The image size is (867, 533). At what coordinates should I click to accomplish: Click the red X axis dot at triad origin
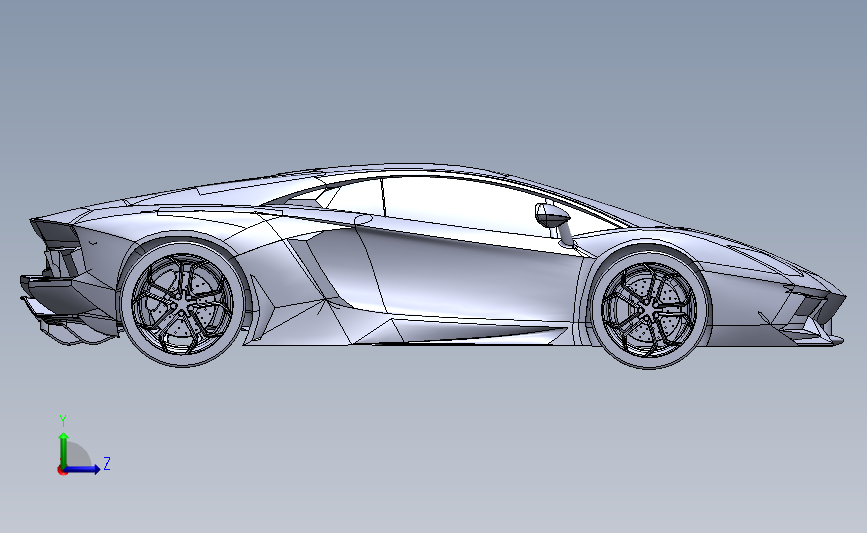(x=62, y=471)
